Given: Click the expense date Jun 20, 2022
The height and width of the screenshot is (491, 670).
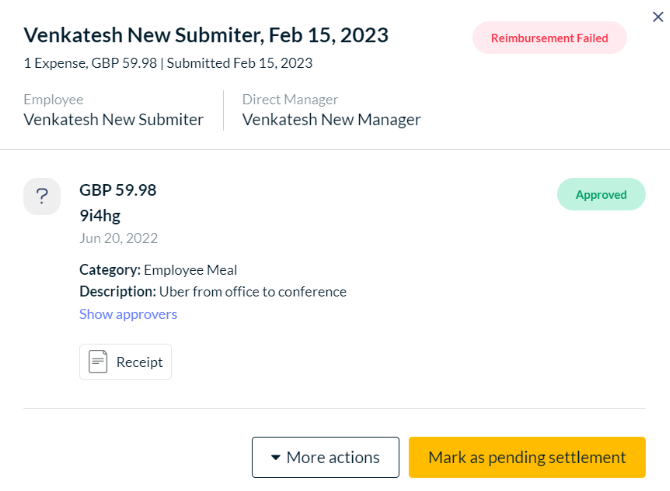Looking at the screenshot, I should tap(118, 238).
